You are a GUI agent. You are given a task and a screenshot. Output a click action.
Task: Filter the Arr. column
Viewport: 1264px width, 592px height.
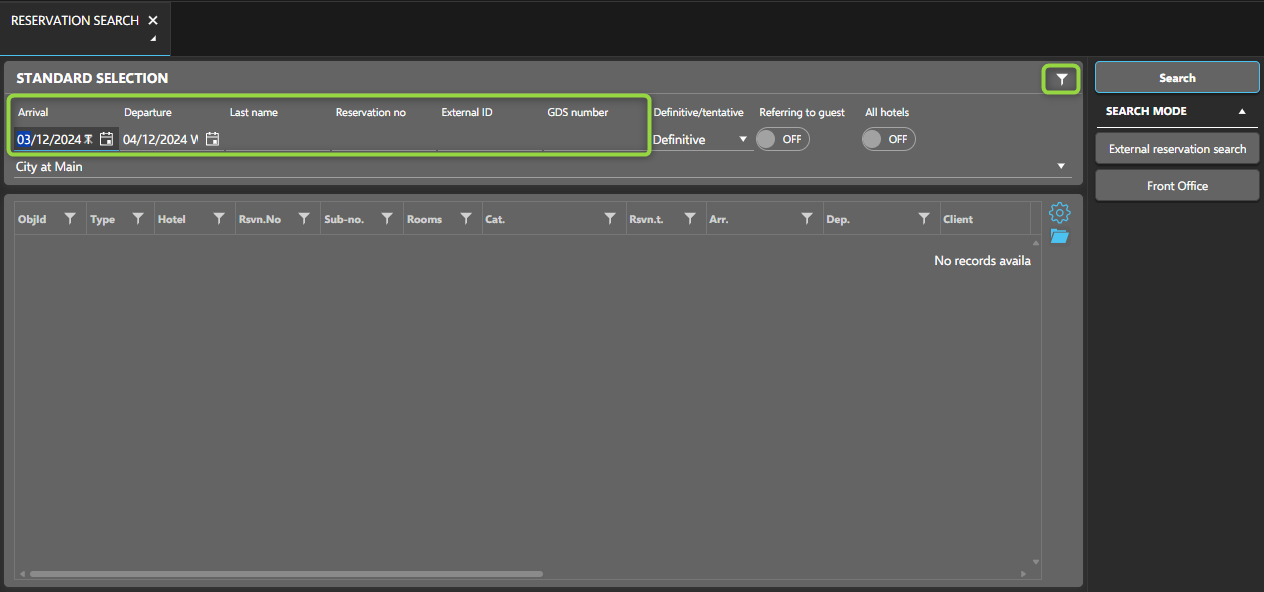coord(807,219)
